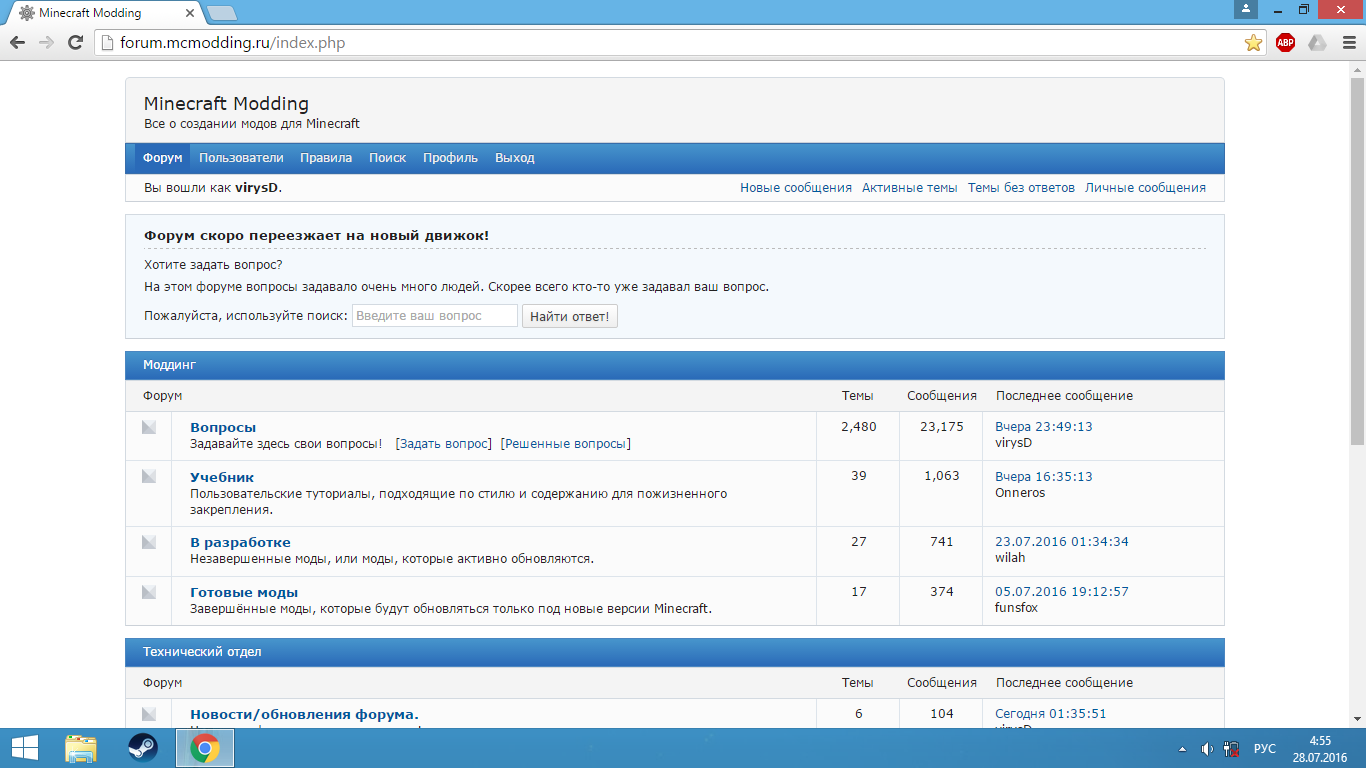Click status icon beside Новости/обновления форума
This screenshot has height=768, width=1366.
[149, 714]
